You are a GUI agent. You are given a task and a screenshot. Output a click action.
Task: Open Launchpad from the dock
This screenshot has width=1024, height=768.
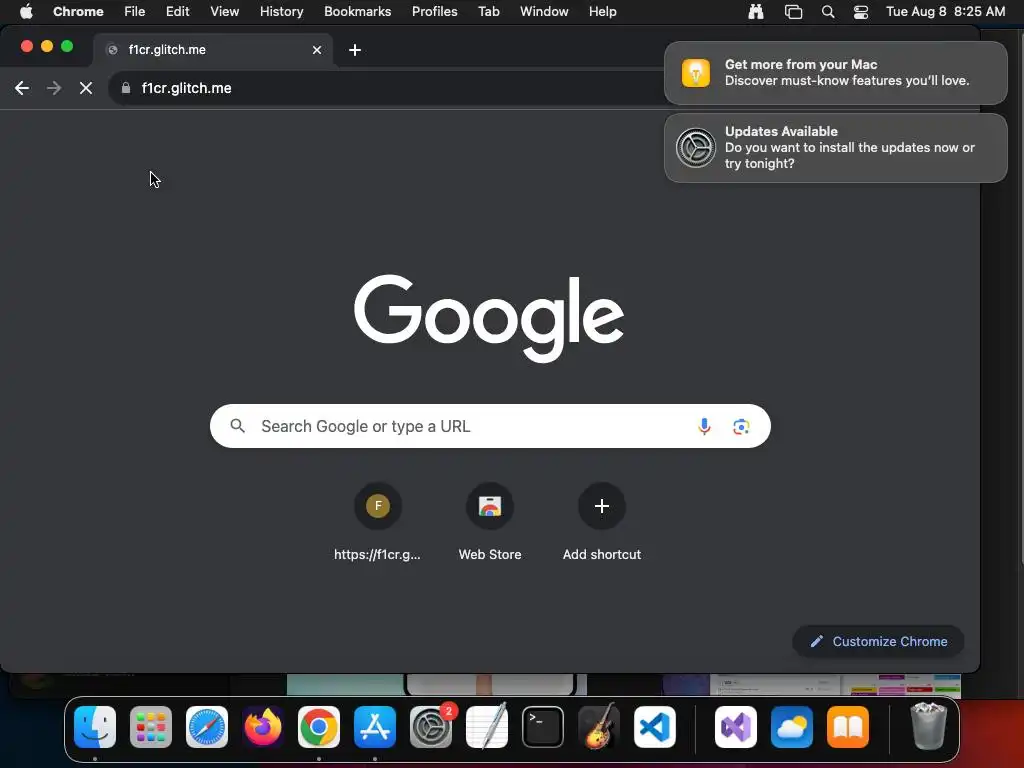click(x=151, y=727)
